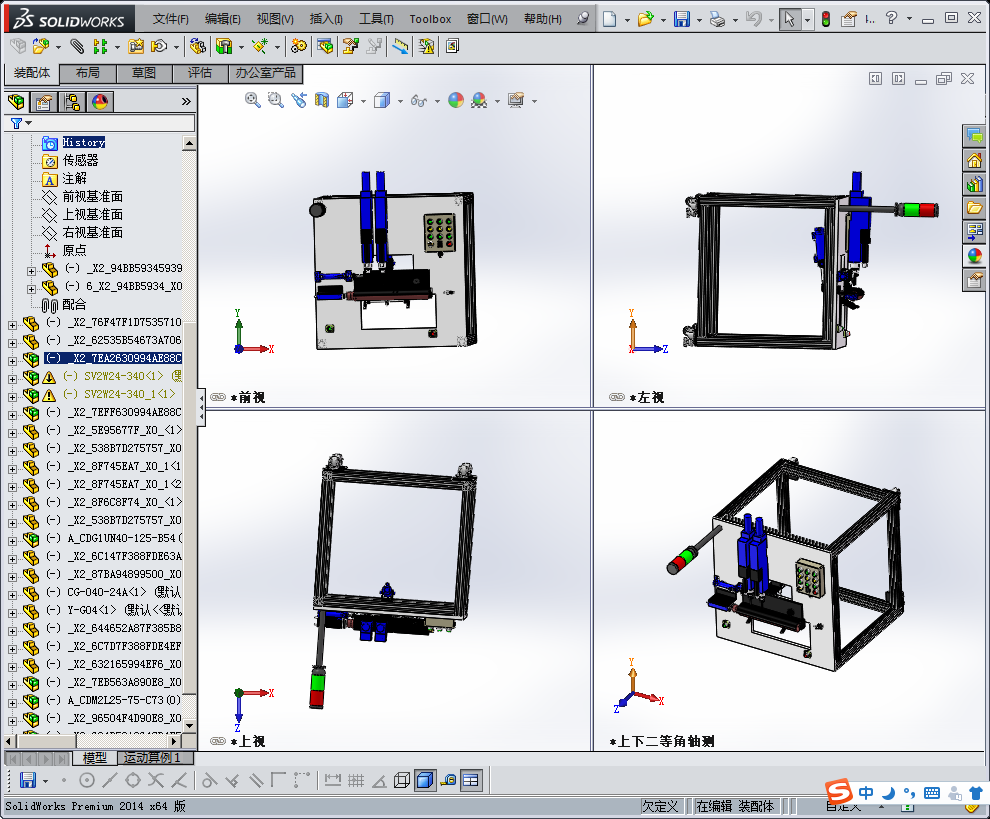
Task: Open the Toolbox menu
Action: click(x=430, y=19)
